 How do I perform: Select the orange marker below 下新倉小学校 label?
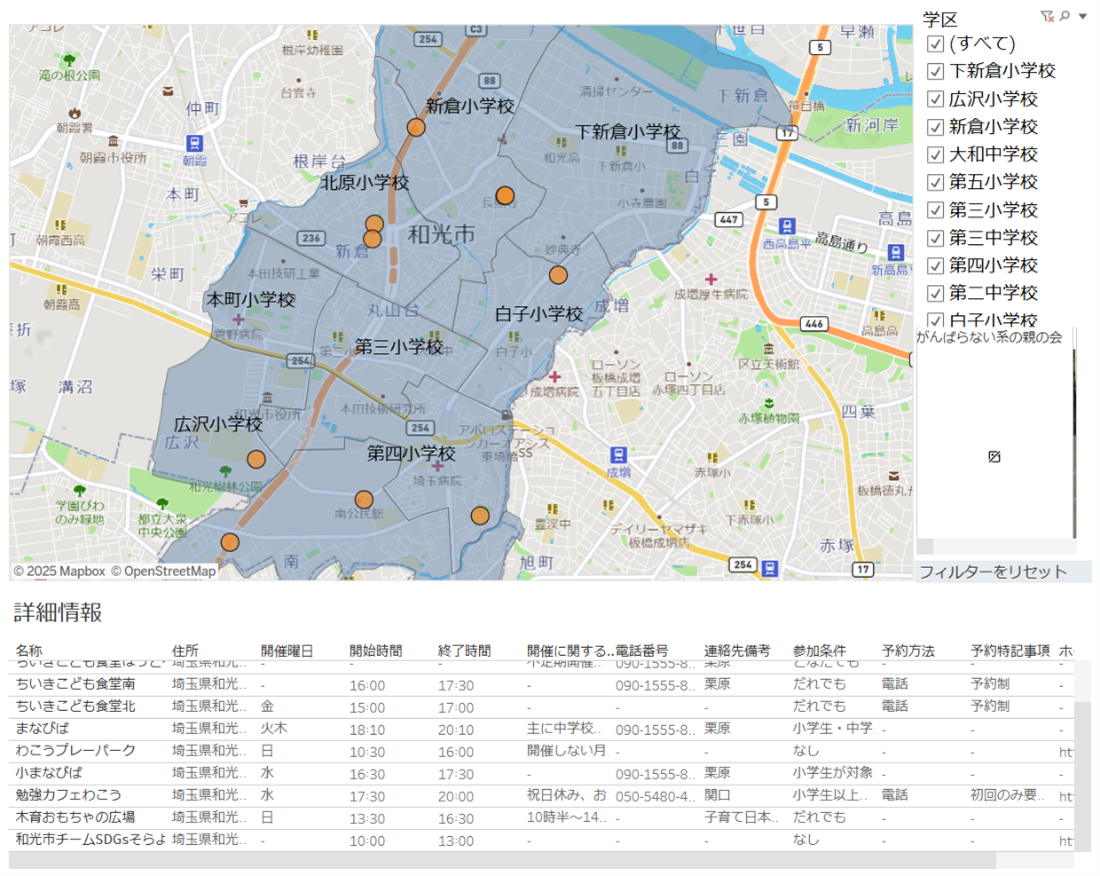(x=505, y=196)
